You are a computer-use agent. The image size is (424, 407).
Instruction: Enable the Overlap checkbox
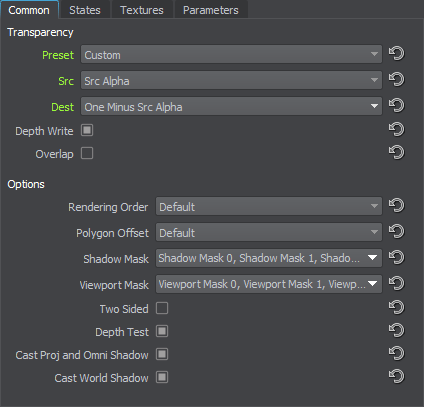(87, 153)
